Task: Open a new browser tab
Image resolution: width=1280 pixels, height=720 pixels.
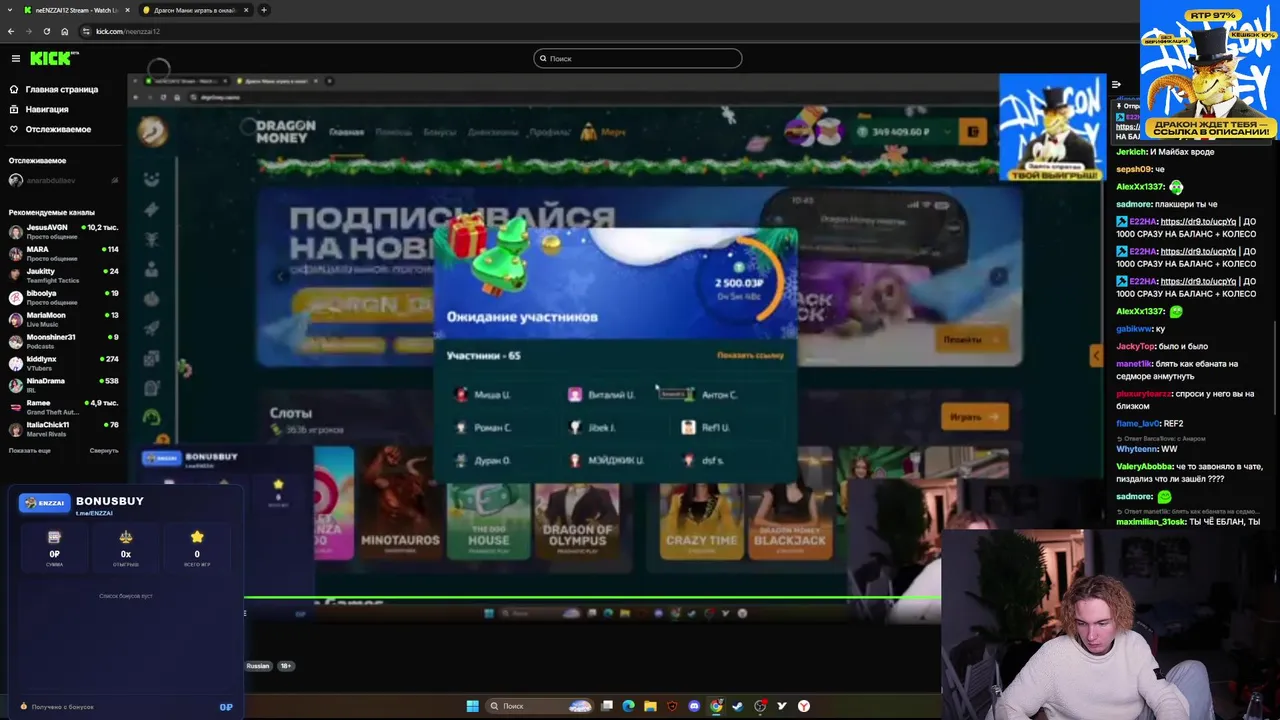Action: click(x=264, y=10)
